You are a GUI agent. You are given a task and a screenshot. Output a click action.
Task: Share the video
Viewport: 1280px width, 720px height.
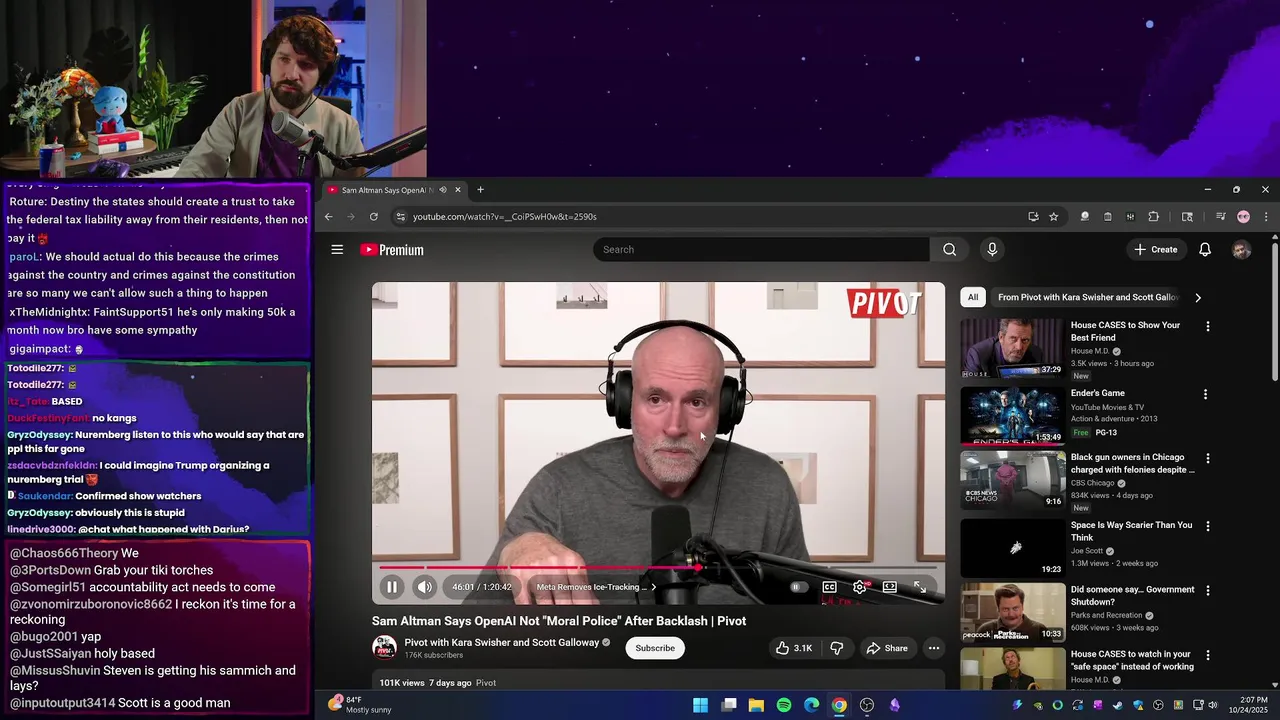click(x=887, y=648)
